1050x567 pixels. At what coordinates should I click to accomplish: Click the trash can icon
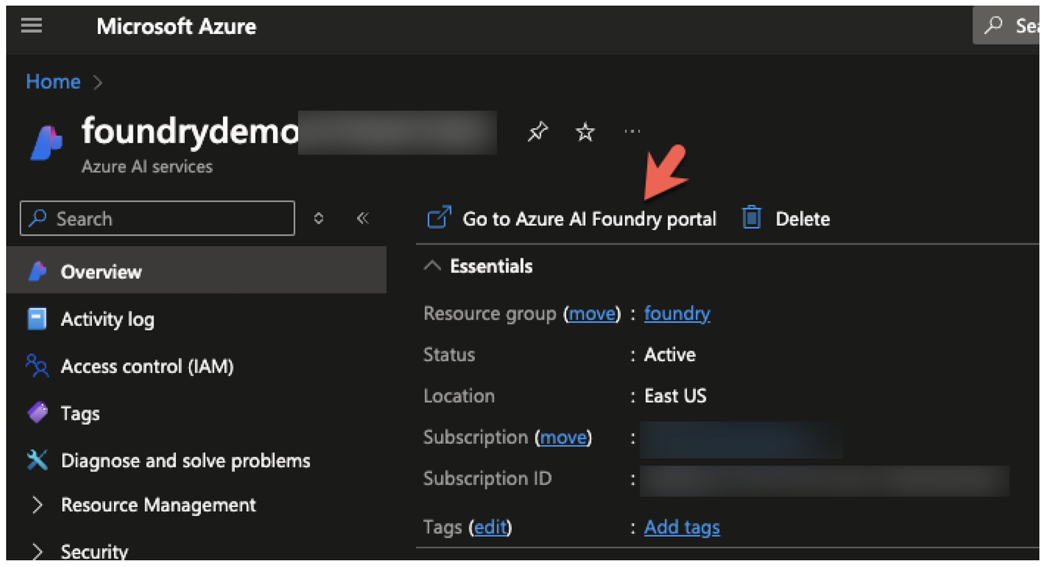751,218
